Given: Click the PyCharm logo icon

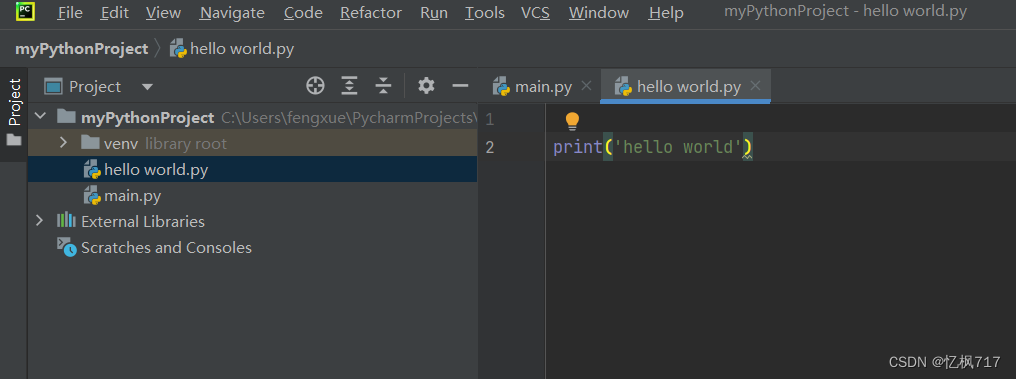Looking at the screenshot, I should pos(25,11).
